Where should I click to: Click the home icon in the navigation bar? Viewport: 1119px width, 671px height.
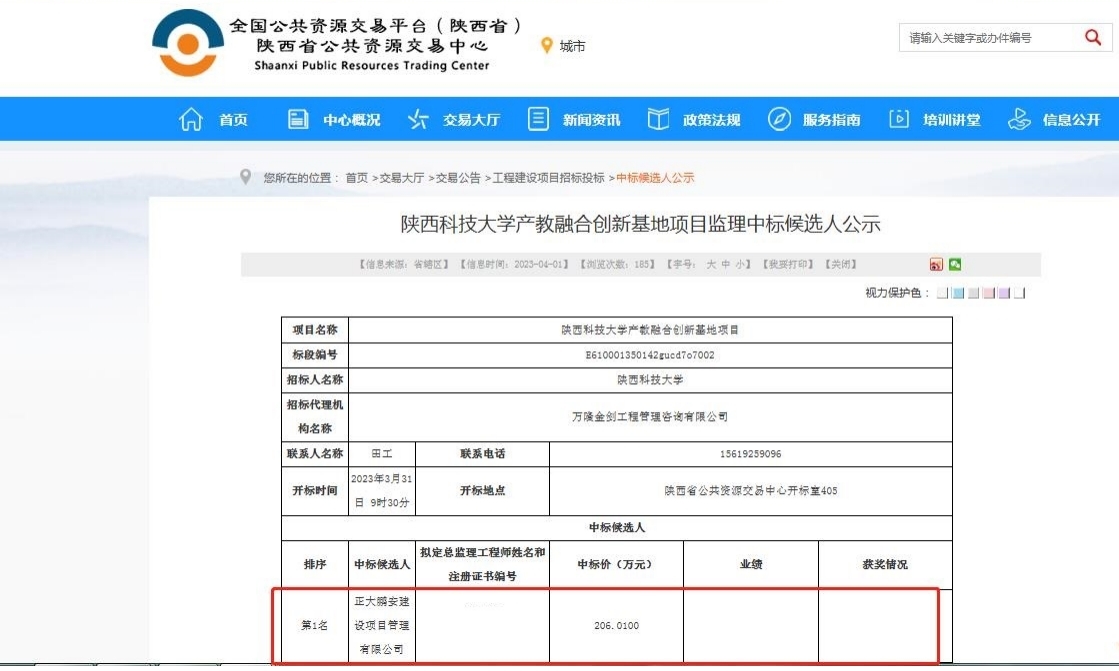coord(190,119)
